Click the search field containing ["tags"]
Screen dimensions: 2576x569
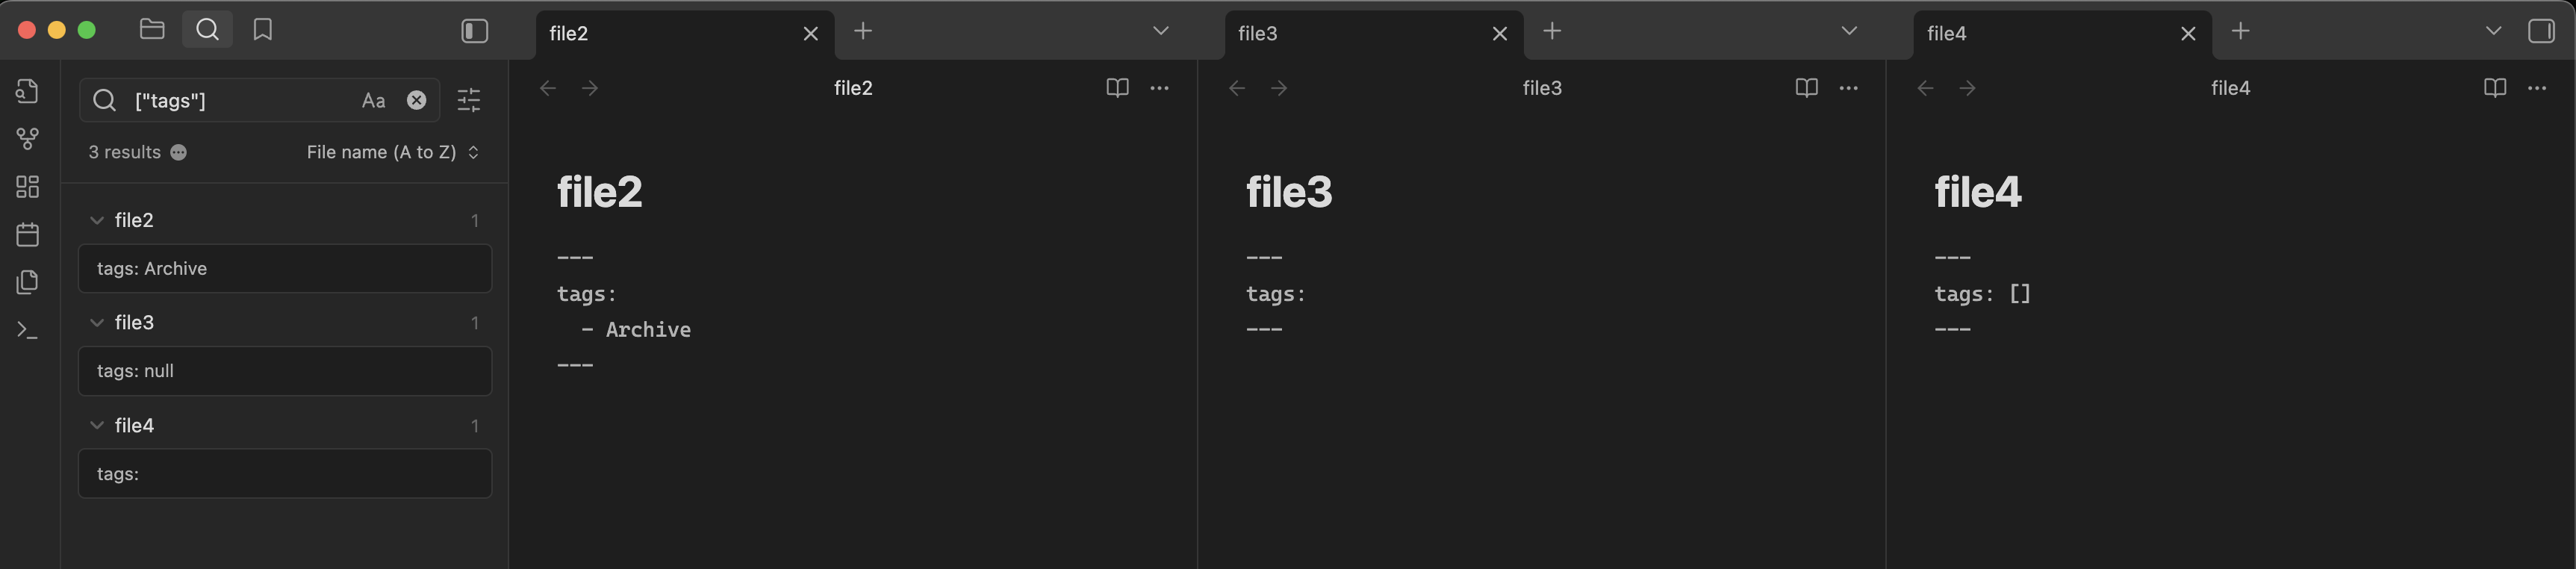point(260,100)
